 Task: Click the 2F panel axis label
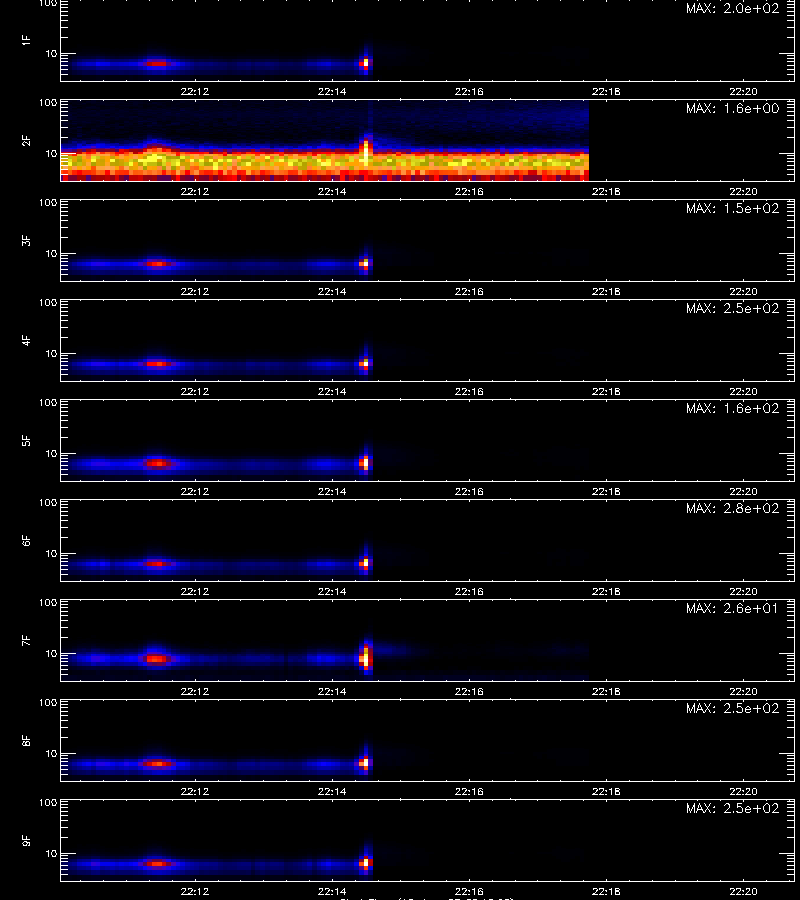pos(25,141)
